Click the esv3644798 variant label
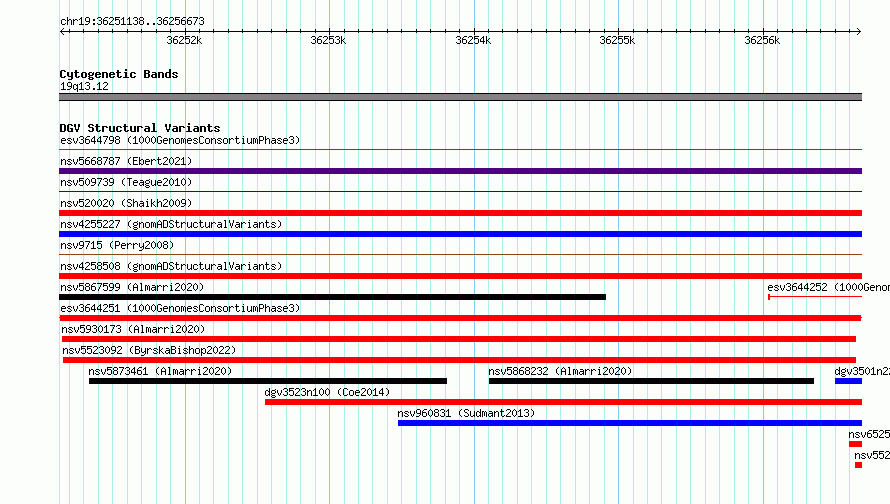 [180, 140]
